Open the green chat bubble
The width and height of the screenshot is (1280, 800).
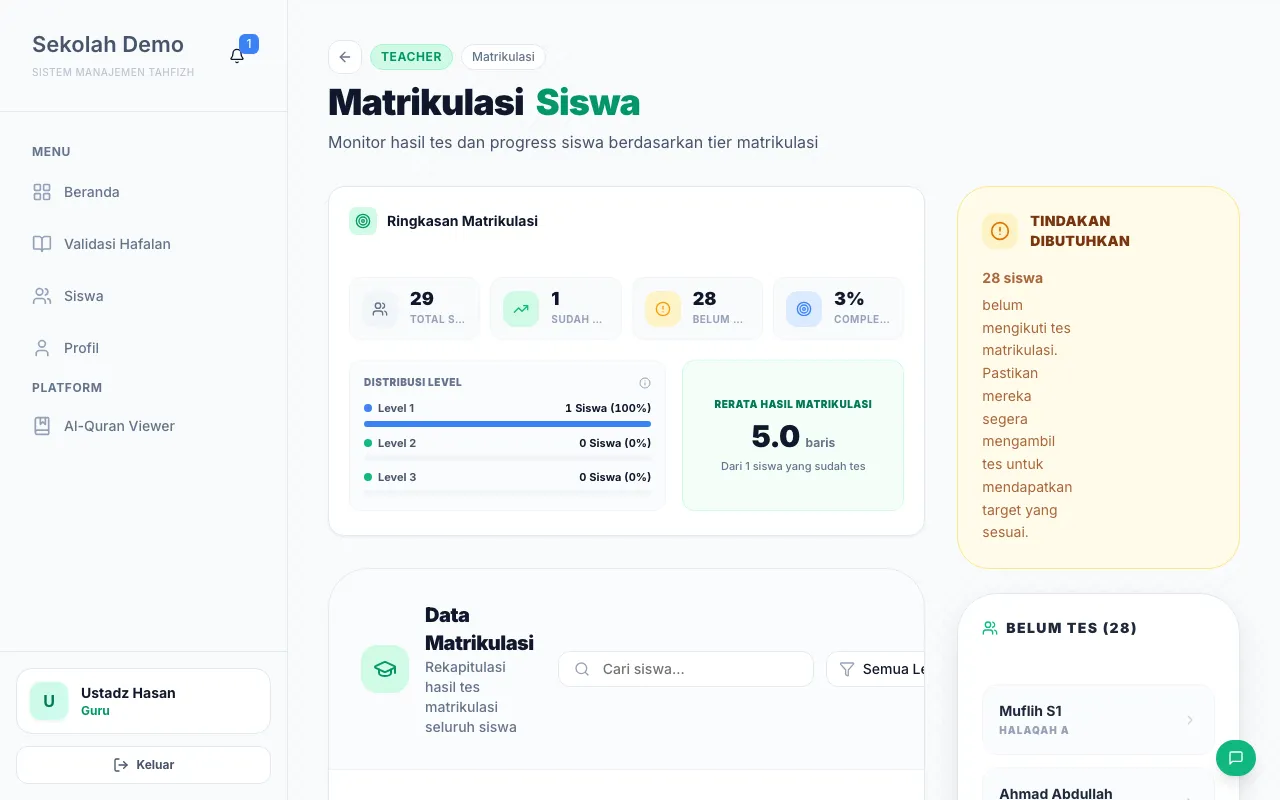click(1236, 756)
